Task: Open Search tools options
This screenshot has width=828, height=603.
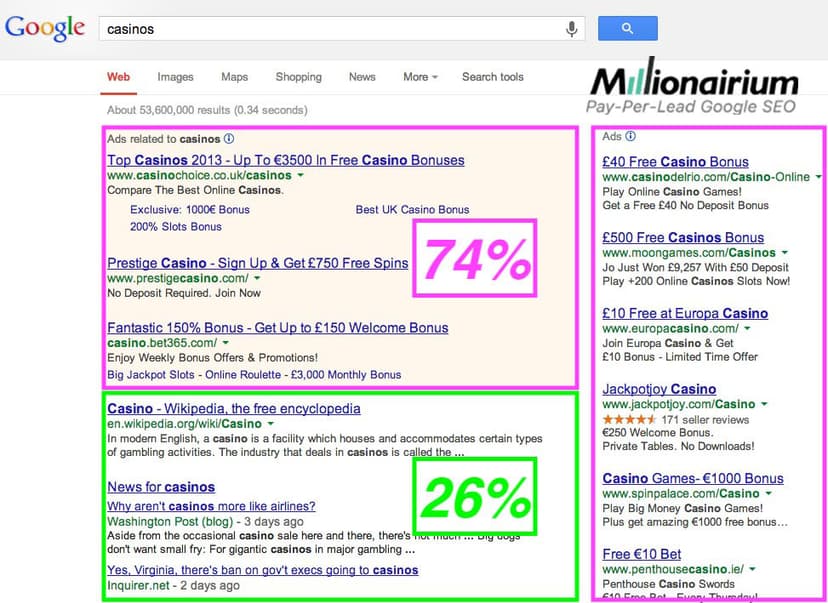Action: (x=492, y=77)
